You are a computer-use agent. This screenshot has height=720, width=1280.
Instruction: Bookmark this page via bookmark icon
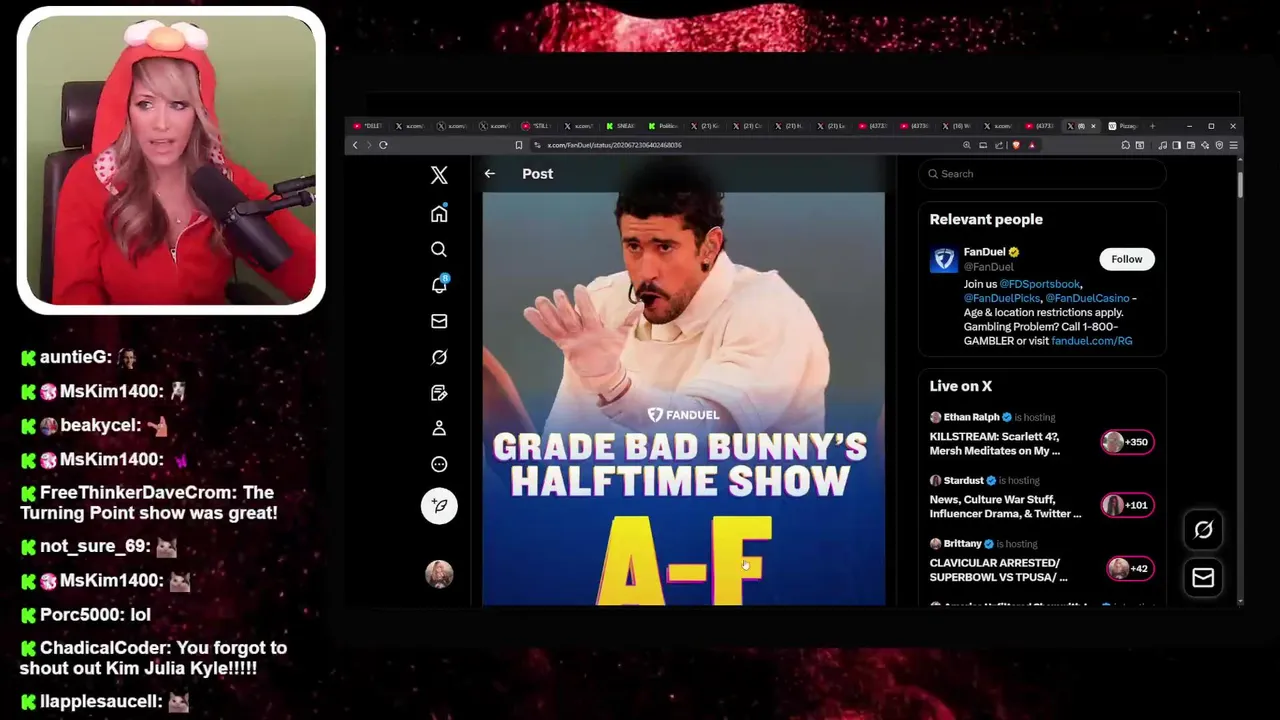click(x=518, y=145)
